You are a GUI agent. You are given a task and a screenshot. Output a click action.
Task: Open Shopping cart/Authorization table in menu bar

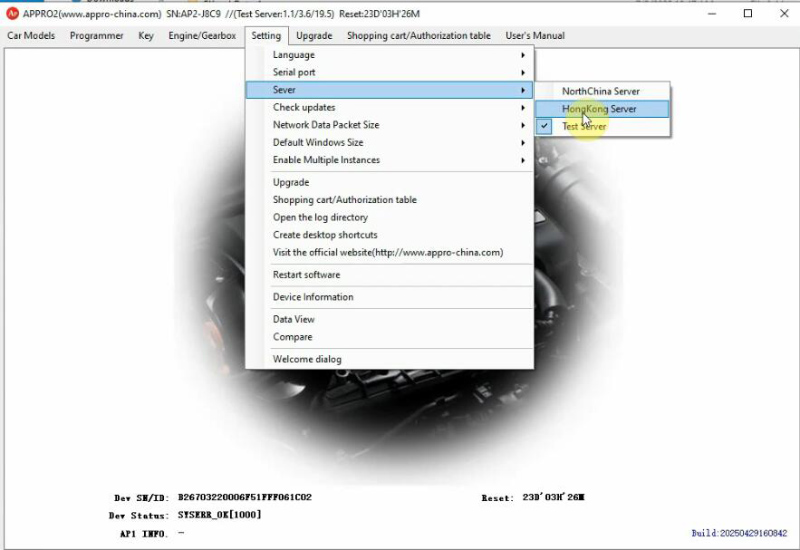click(x=419, y=36)
